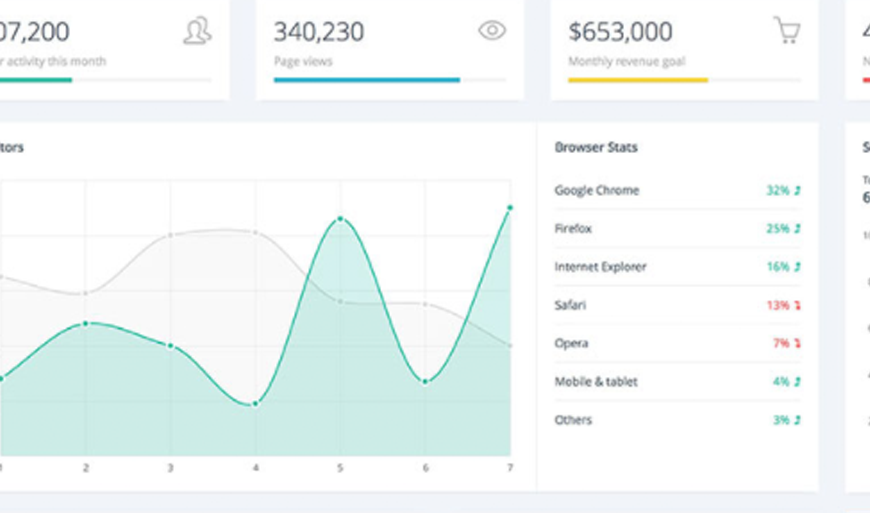Image resolution: width=870 pixels, height=513 pixels.
Task: Click the green activity progress bar
Action: click(x=35, y=80)
